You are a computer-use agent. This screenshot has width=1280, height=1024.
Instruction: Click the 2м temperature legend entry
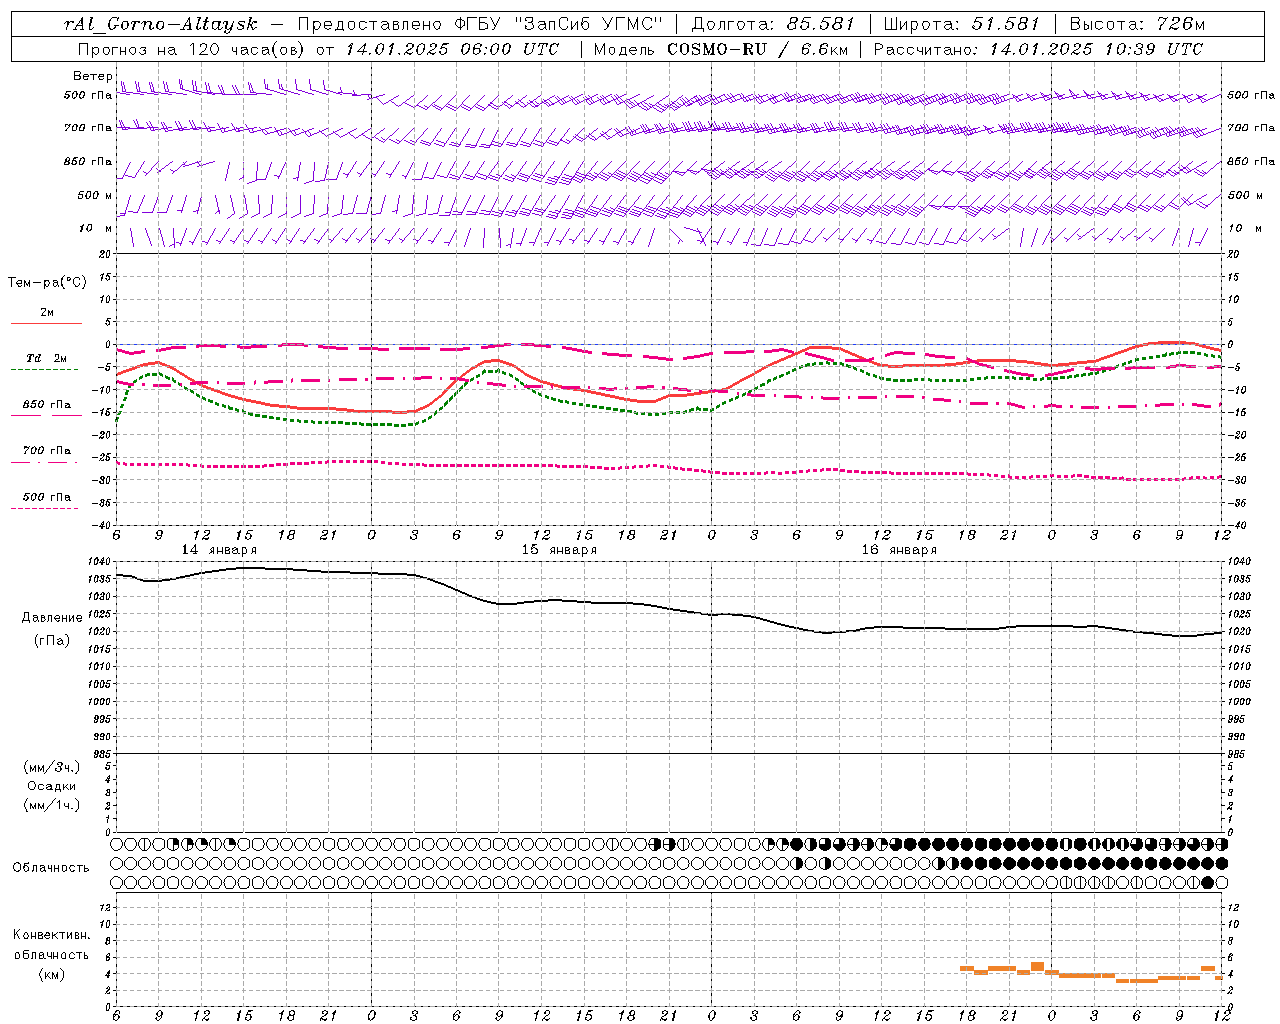click(x=47, y=313)
